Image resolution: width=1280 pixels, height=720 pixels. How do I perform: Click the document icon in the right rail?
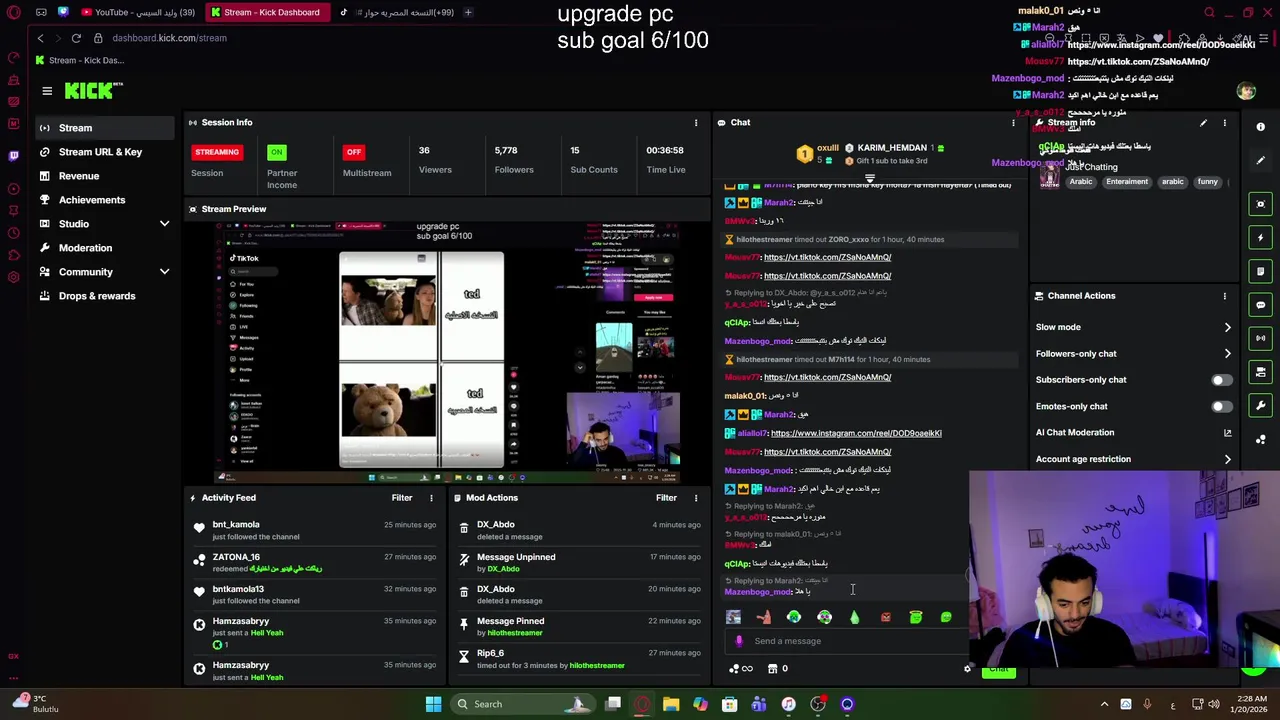click(1260, 271)
